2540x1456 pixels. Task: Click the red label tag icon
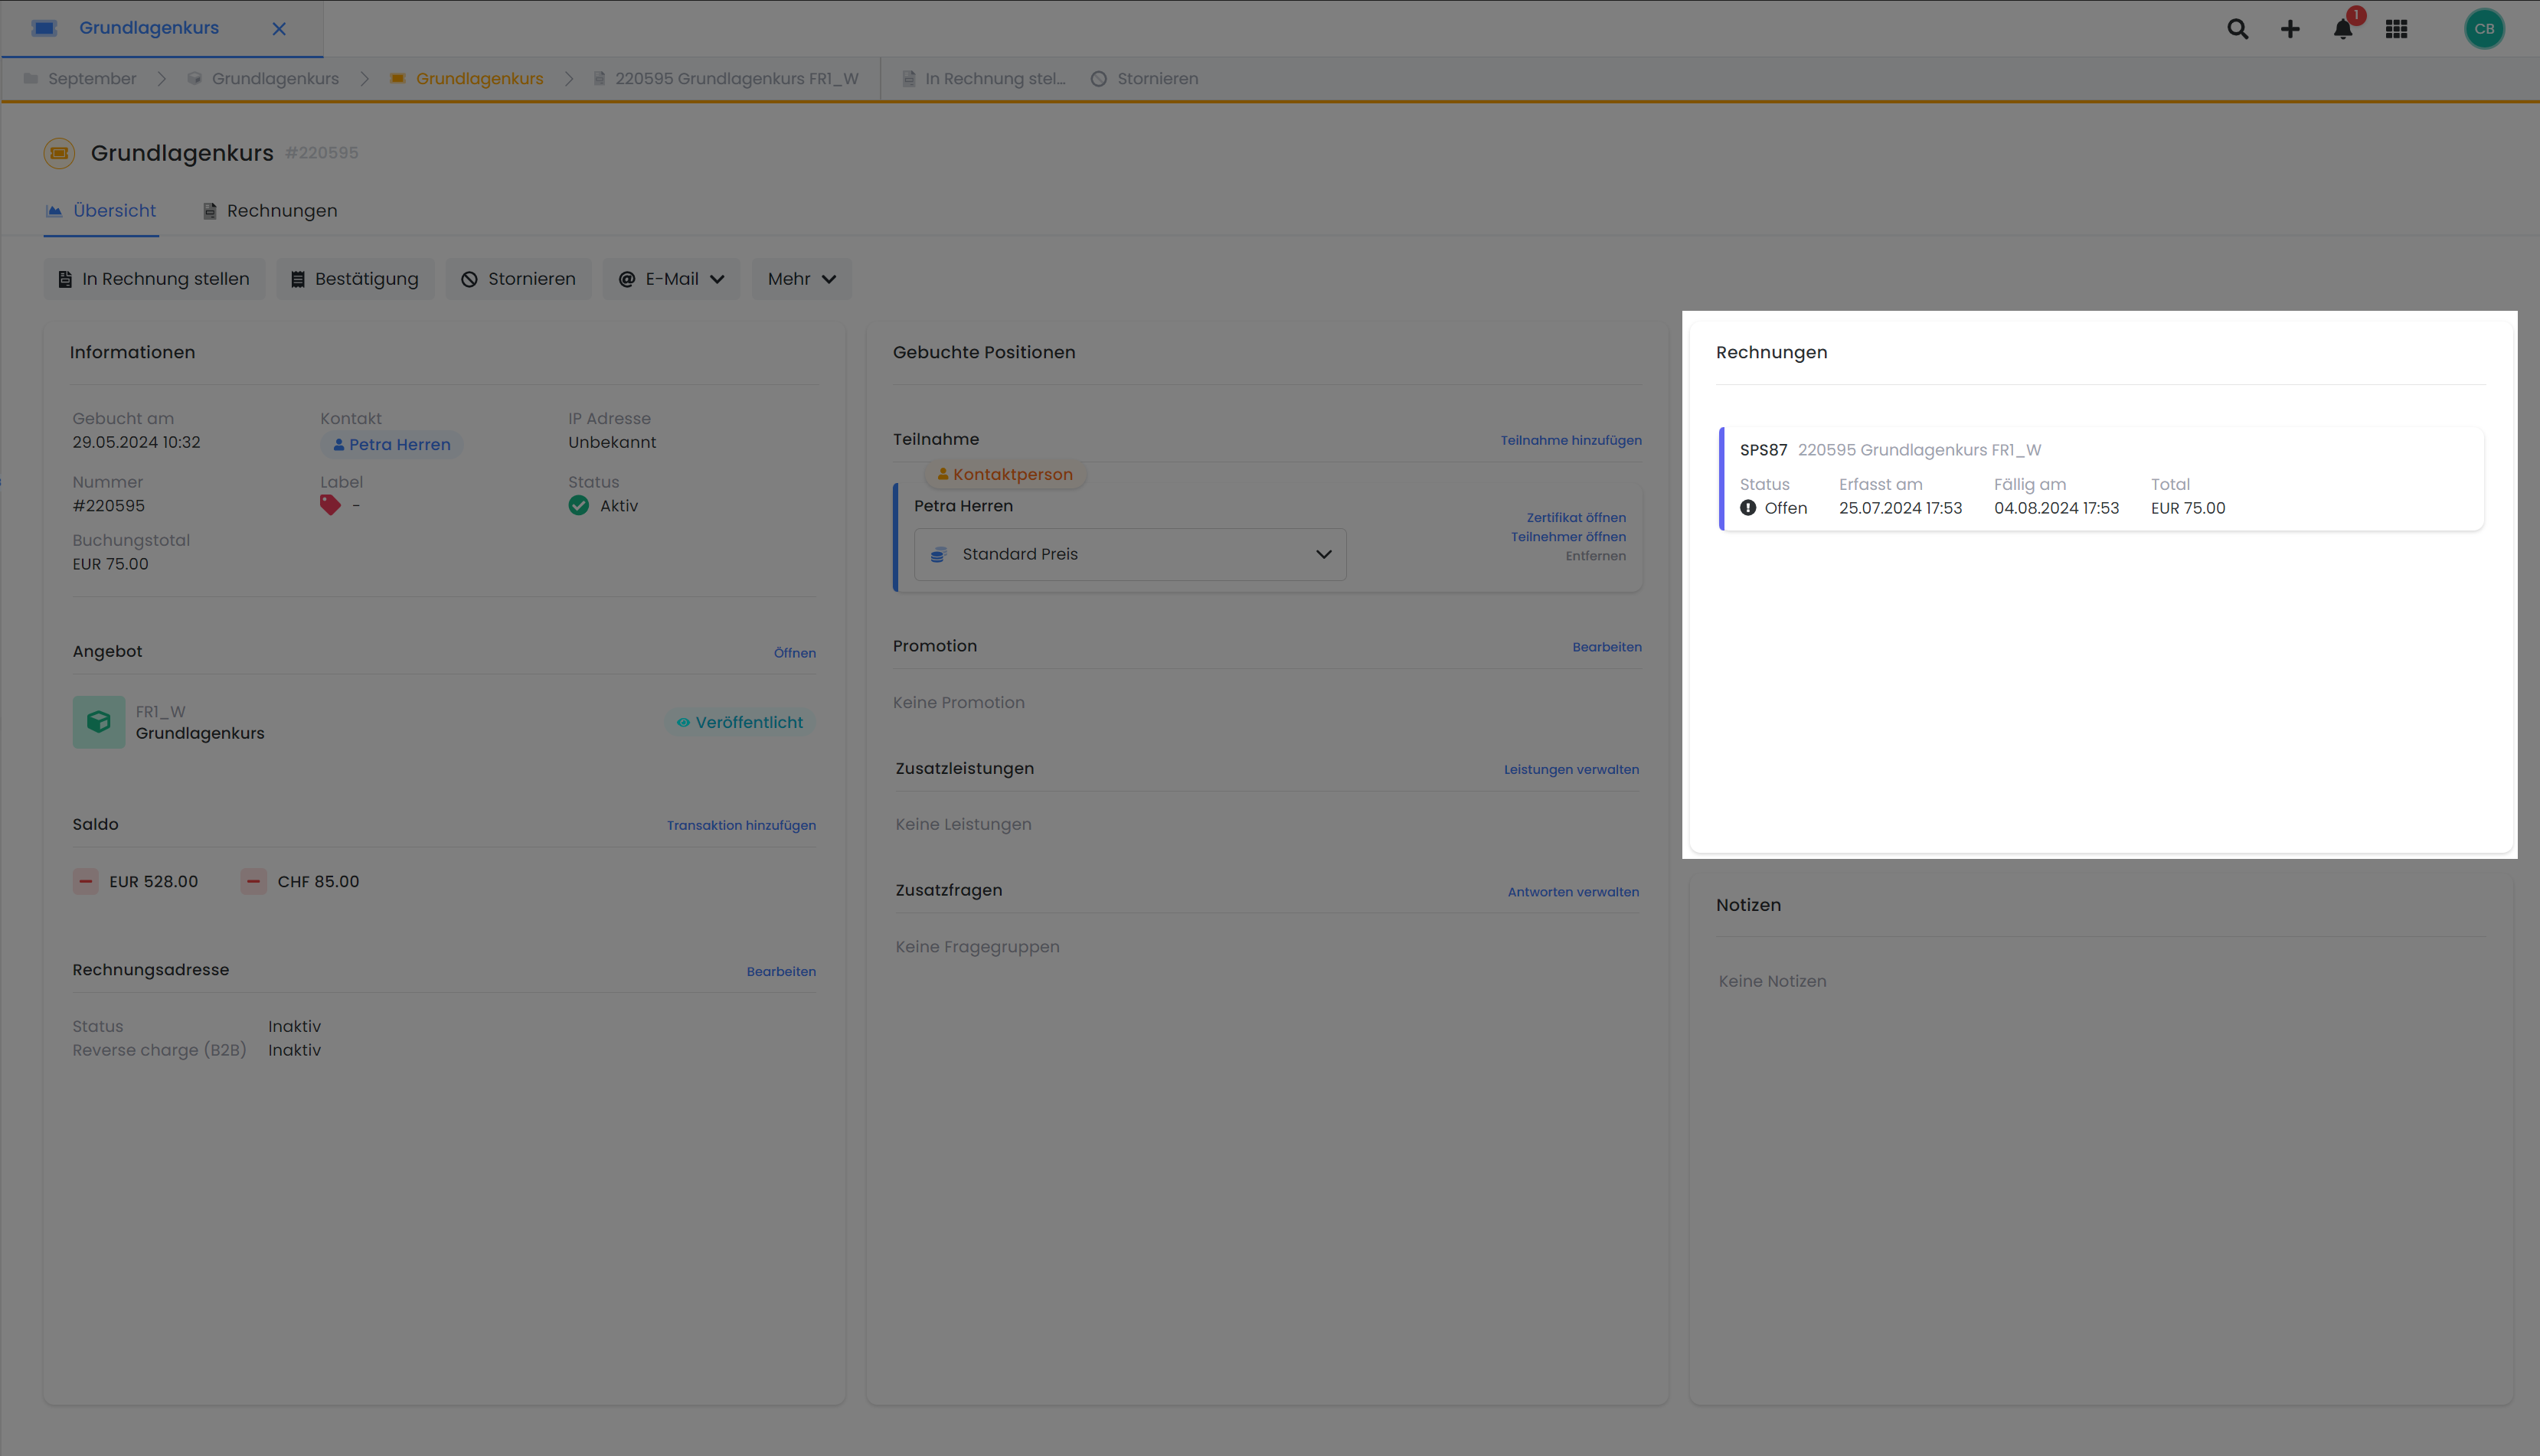(330, 506)
